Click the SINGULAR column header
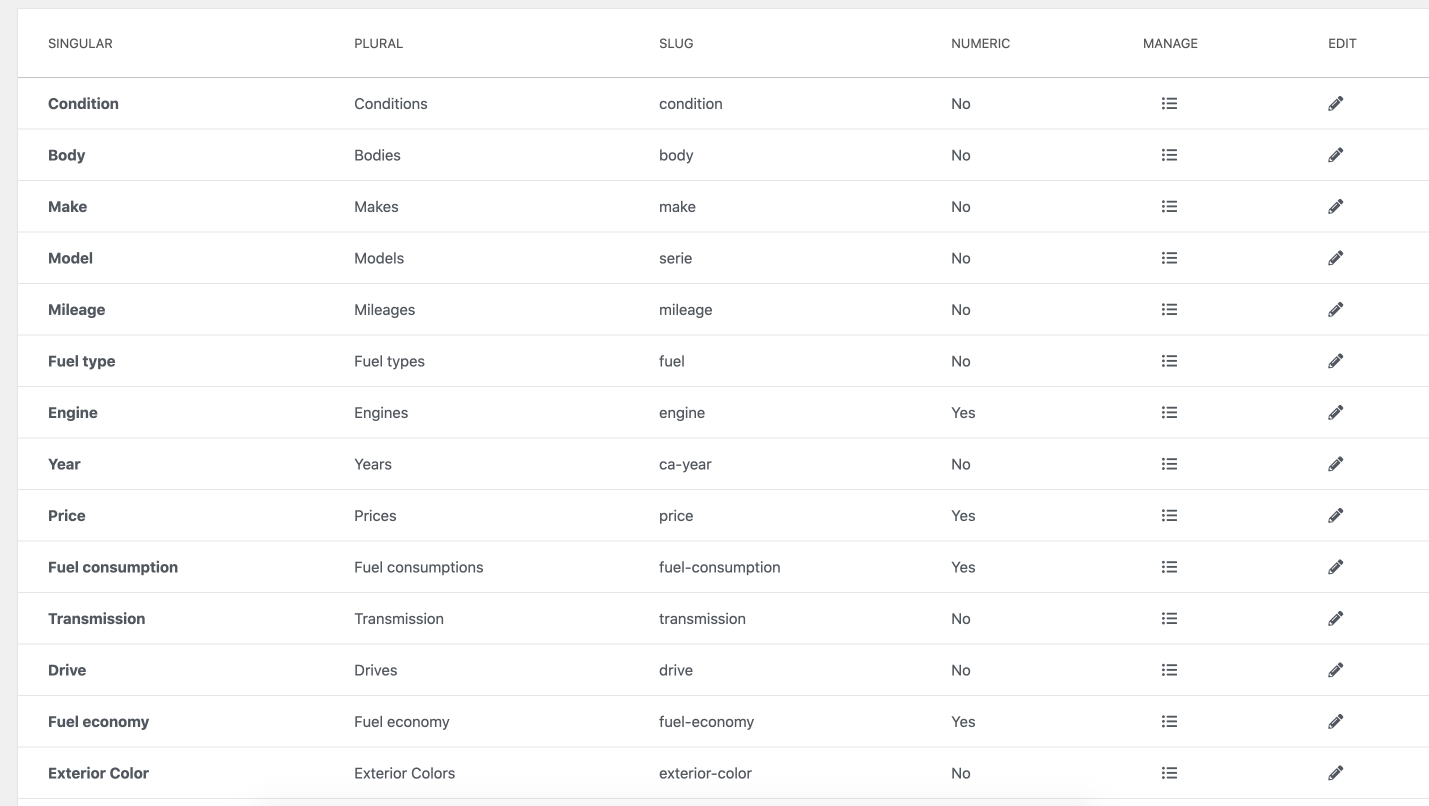This screenshot has height=806, width=1429. click(x=80, y=44)
